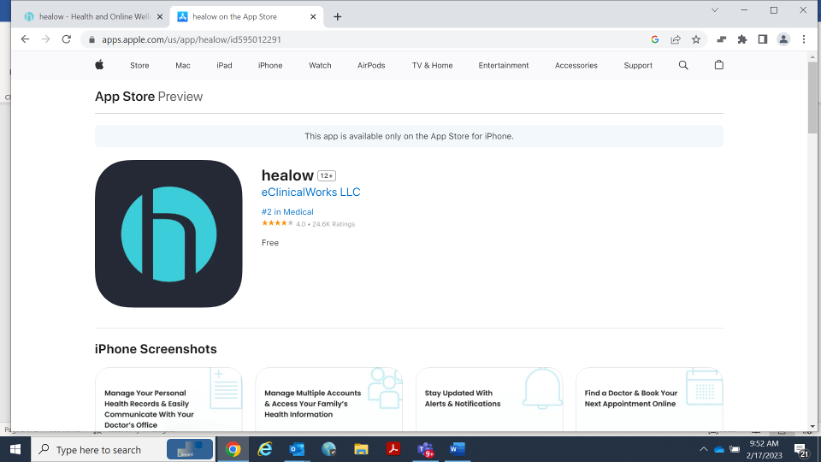Reload the App Store page
822x462 pixels.
point(66,39)
